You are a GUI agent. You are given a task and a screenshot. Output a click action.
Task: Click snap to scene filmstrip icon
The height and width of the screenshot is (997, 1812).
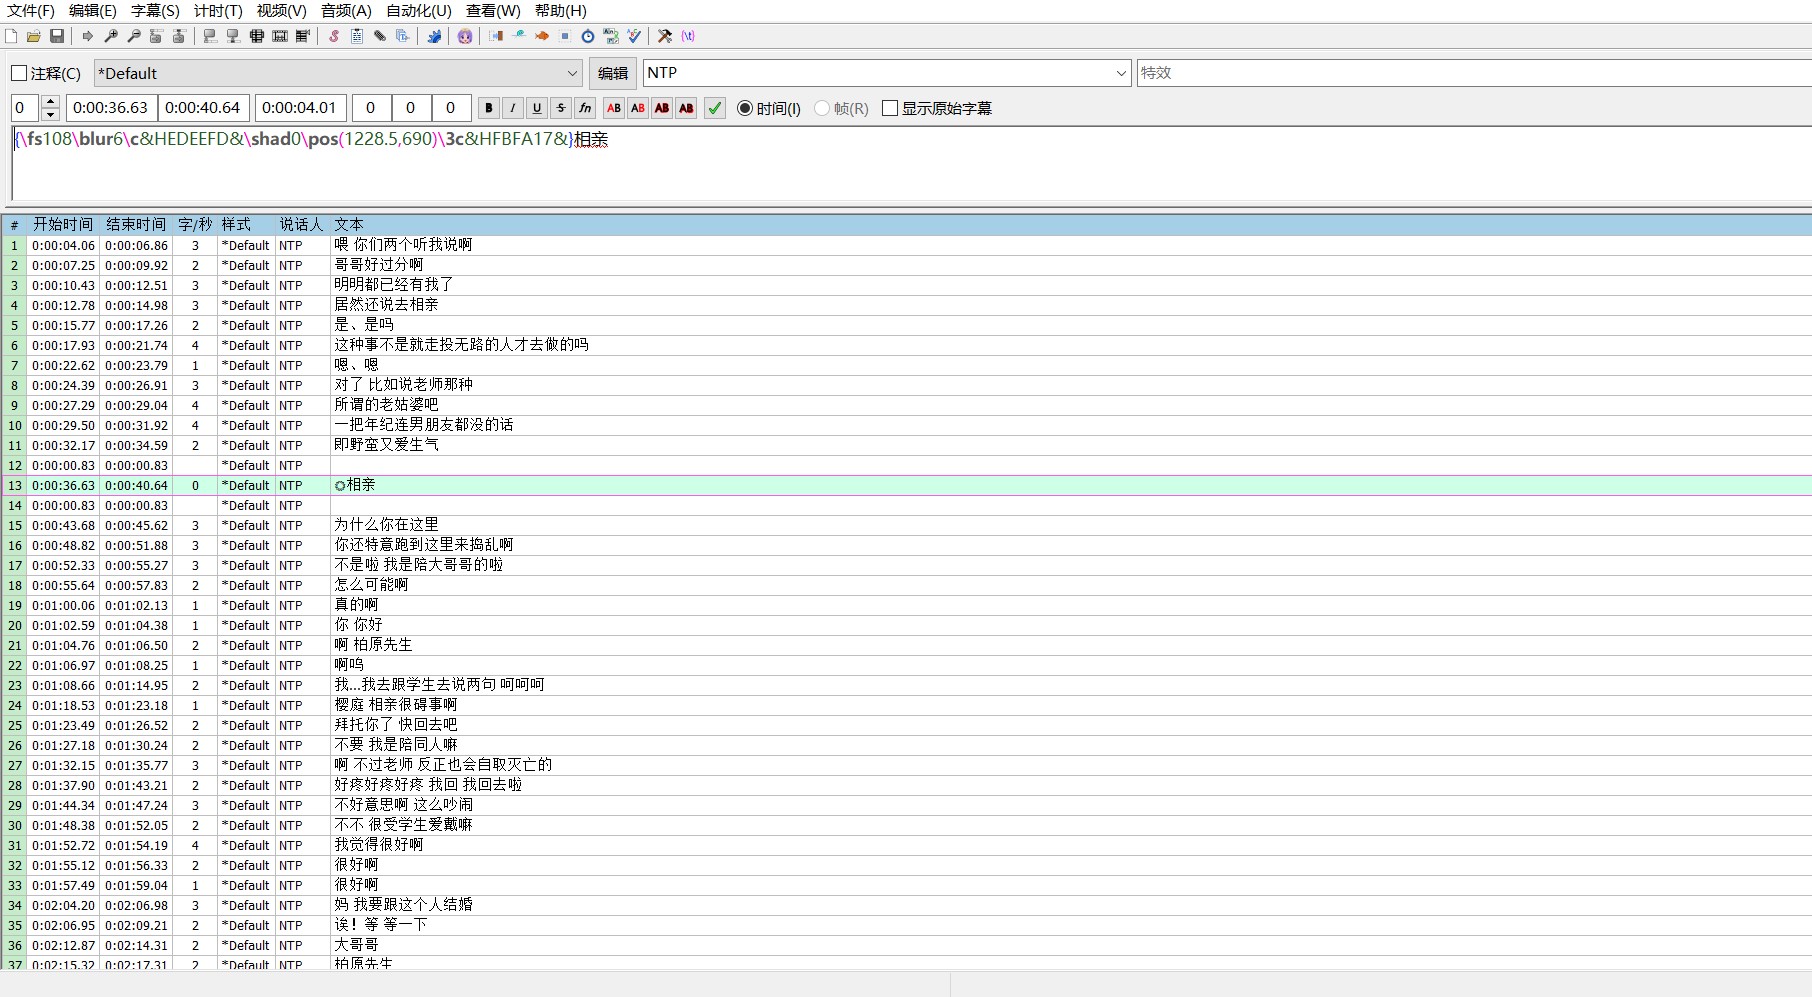280,36
